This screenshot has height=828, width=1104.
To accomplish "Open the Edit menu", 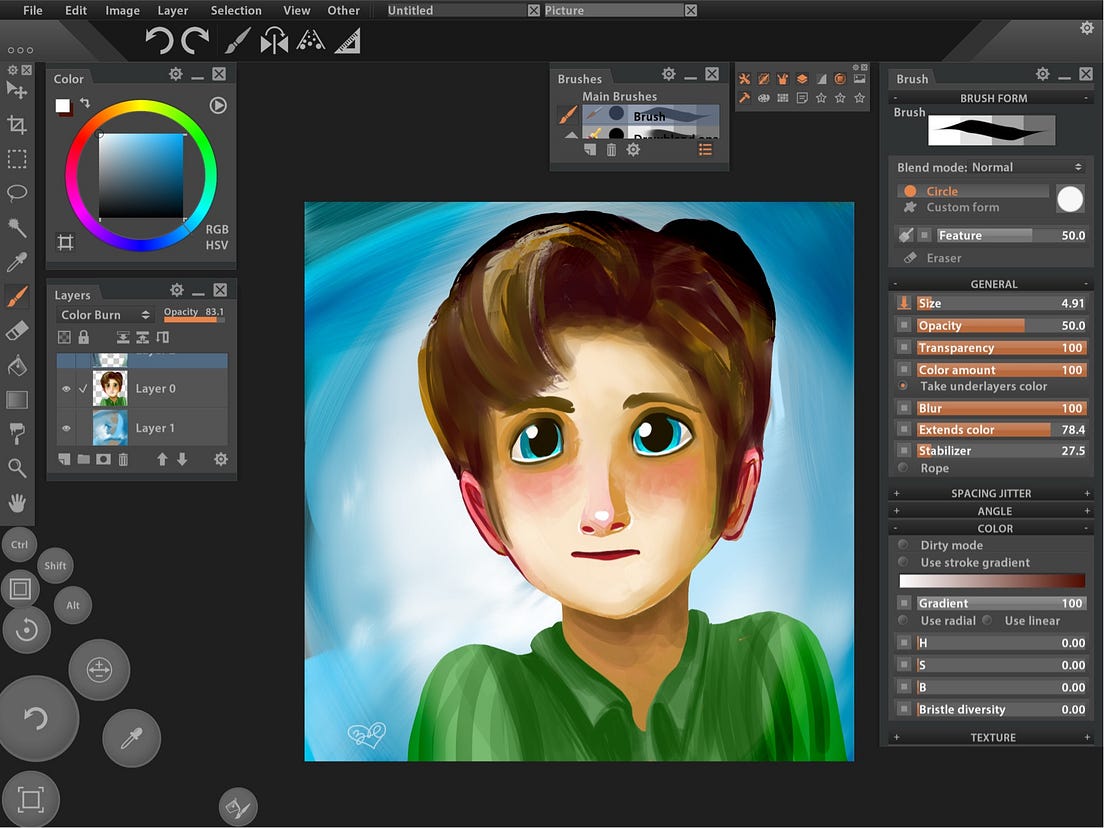I will [75, 11].
